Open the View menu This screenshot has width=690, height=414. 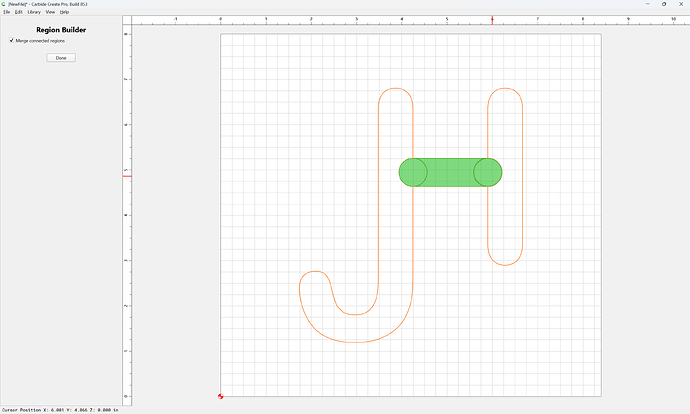pos(51,12)
